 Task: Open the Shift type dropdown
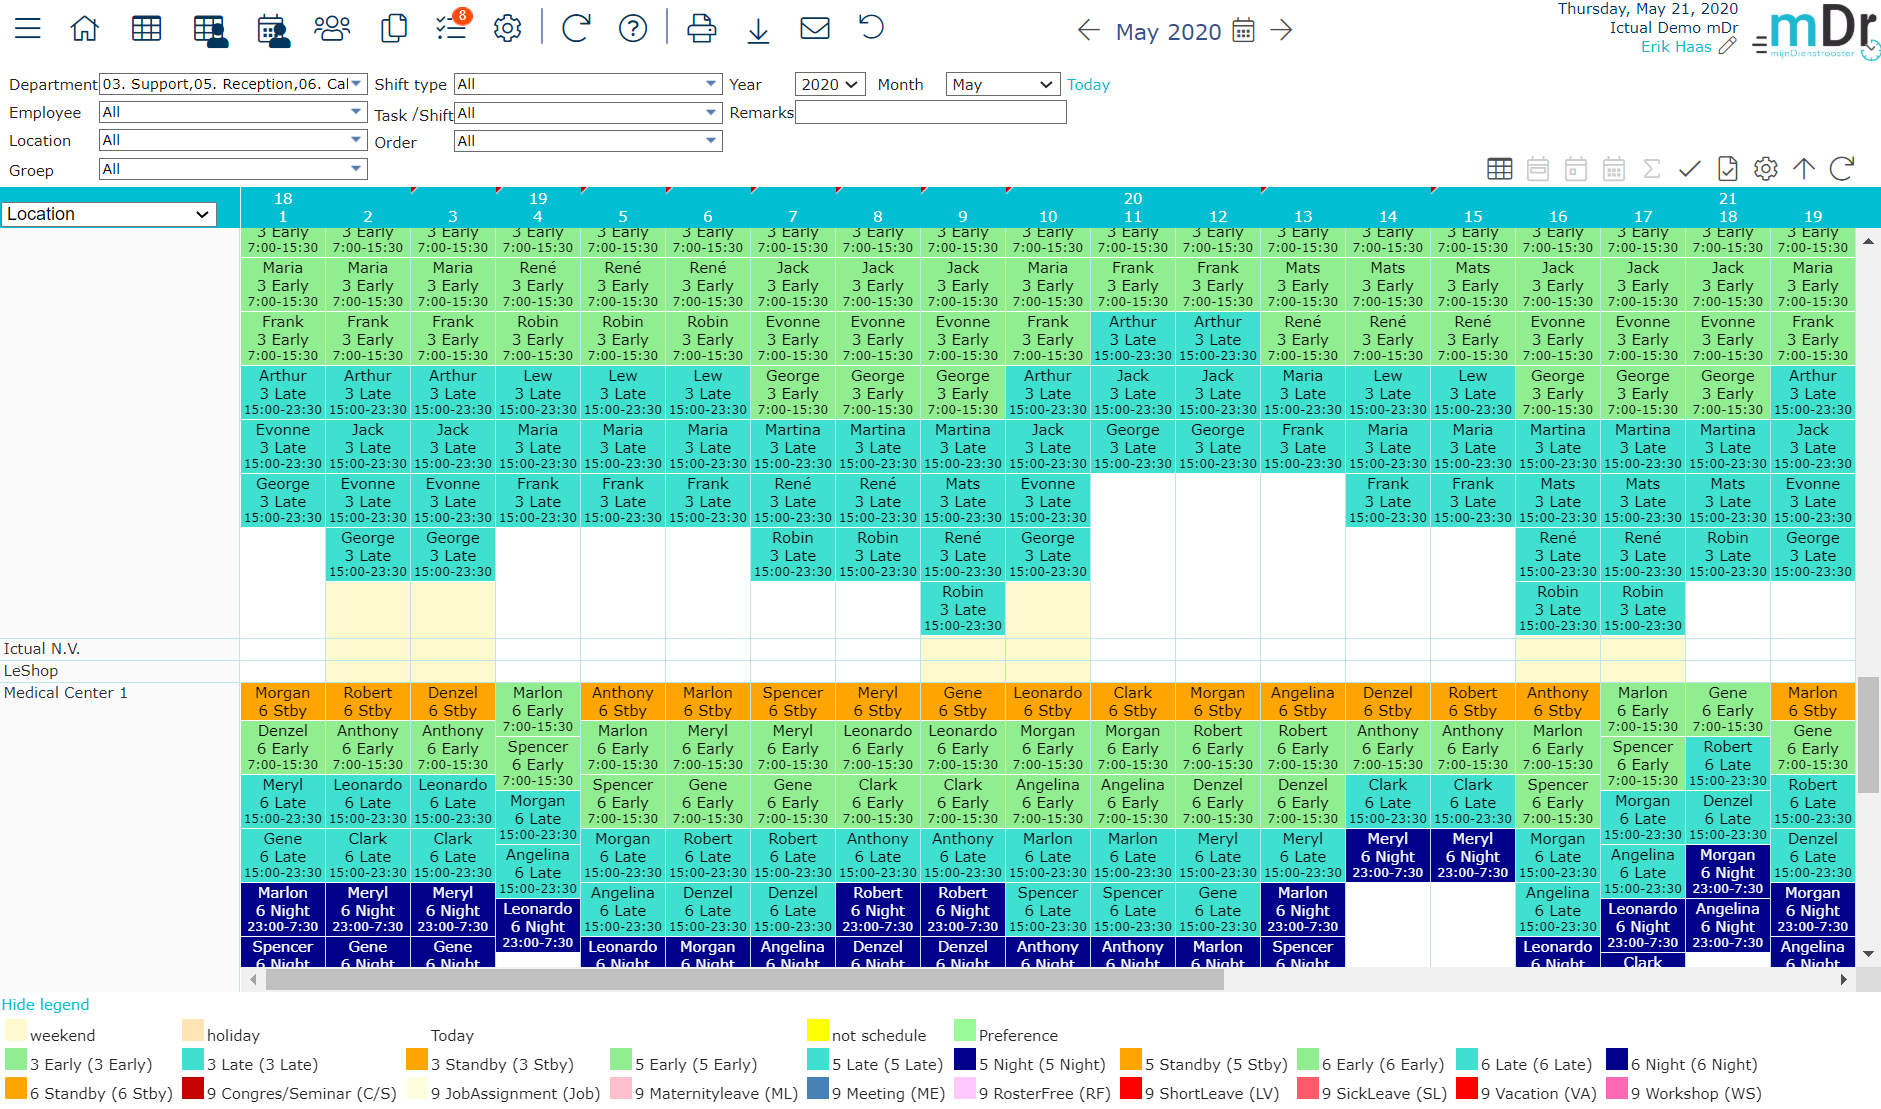(588, 84)
